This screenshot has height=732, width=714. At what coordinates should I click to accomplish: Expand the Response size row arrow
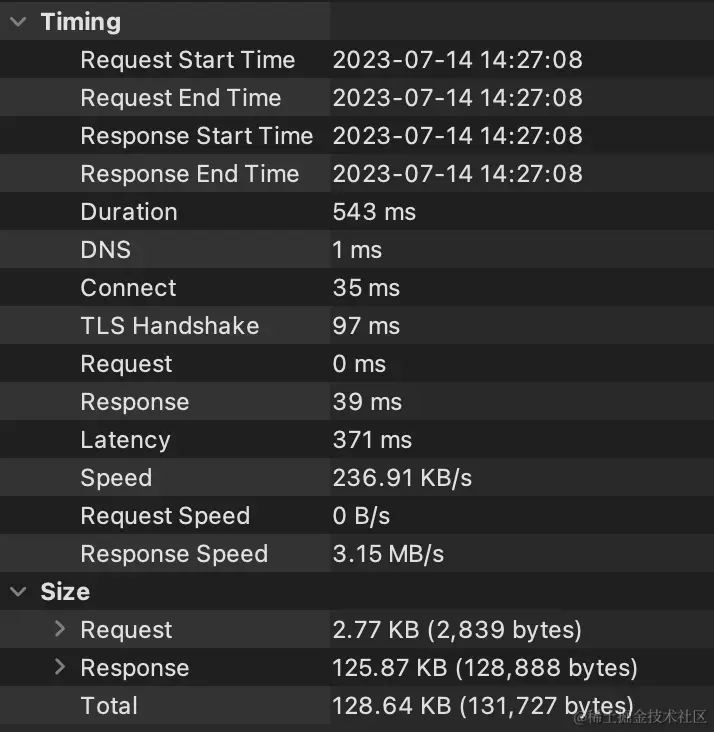coord(59,667)
